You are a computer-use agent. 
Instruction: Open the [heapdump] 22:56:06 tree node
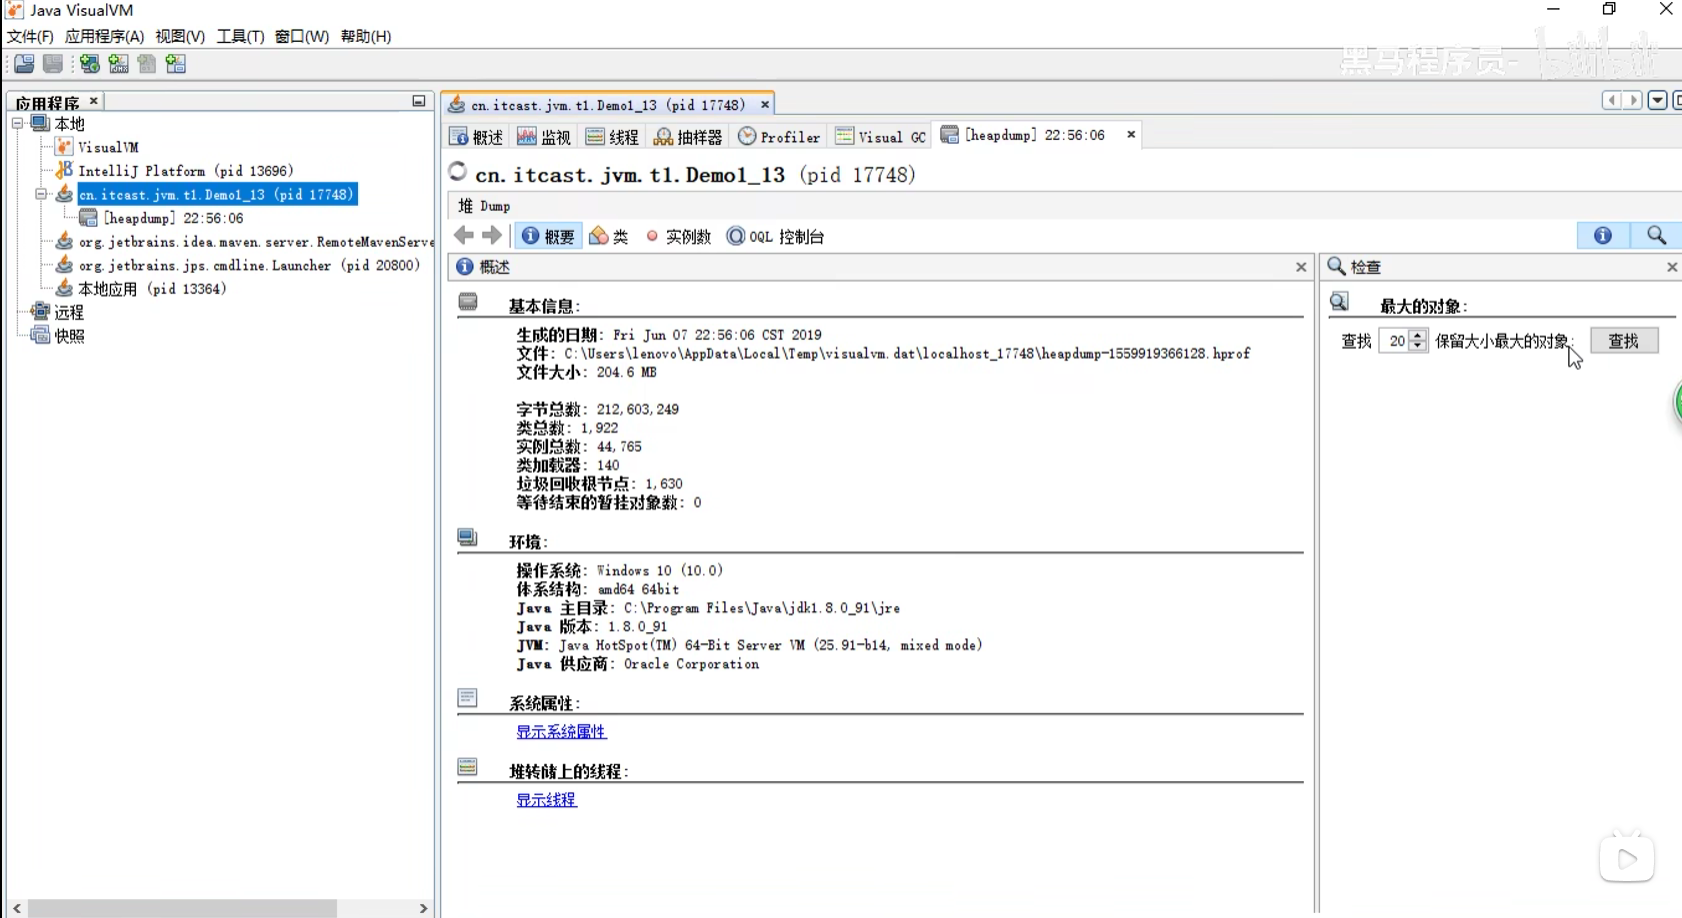click(x=173, y=218)
